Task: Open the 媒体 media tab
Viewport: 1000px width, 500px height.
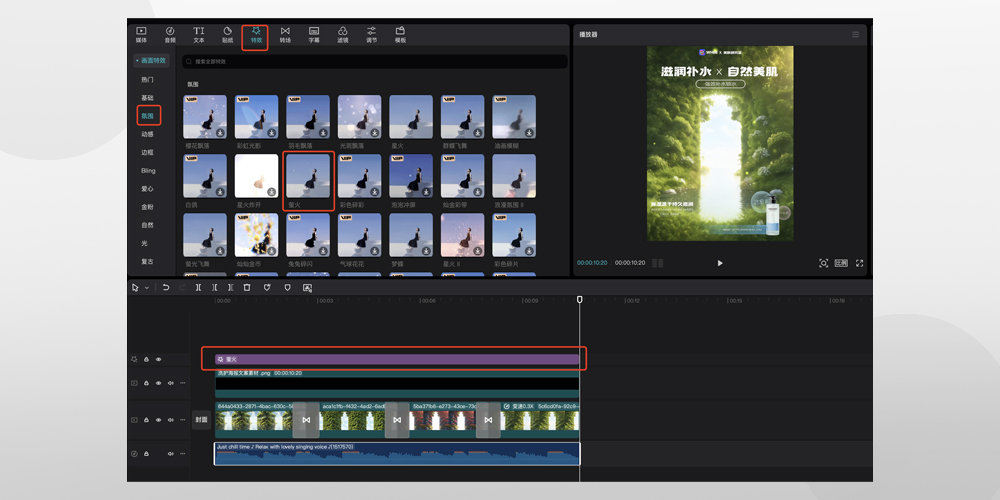Action: coord(141,34)
